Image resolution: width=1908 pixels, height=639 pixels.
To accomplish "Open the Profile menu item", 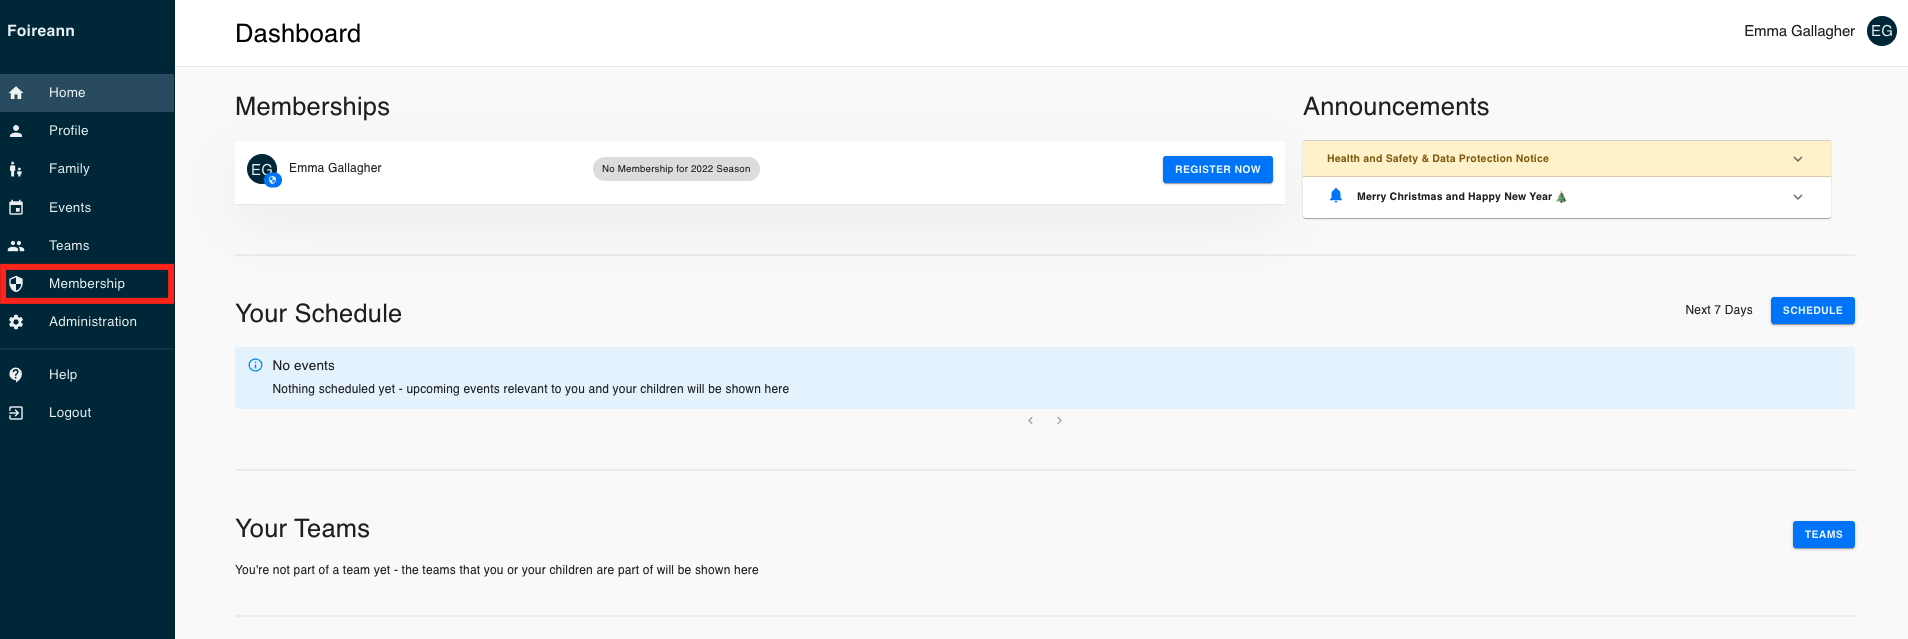I will tap(87, 131).
